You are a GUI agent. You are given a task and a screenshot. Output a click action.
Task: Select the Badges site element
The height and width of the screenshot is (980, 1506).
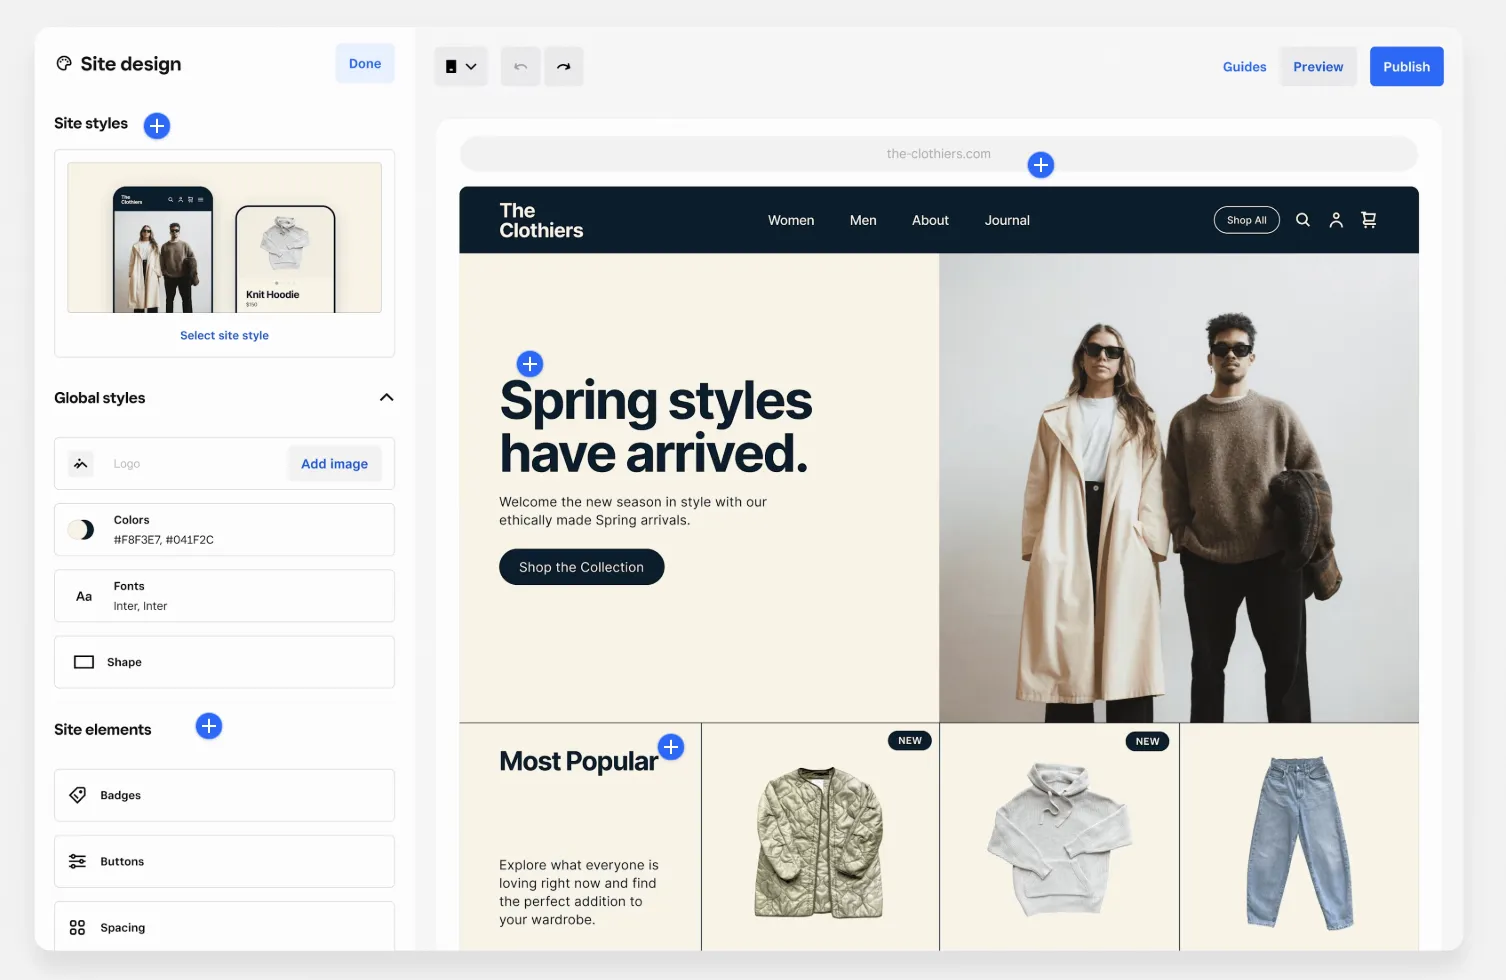(224, 795)
